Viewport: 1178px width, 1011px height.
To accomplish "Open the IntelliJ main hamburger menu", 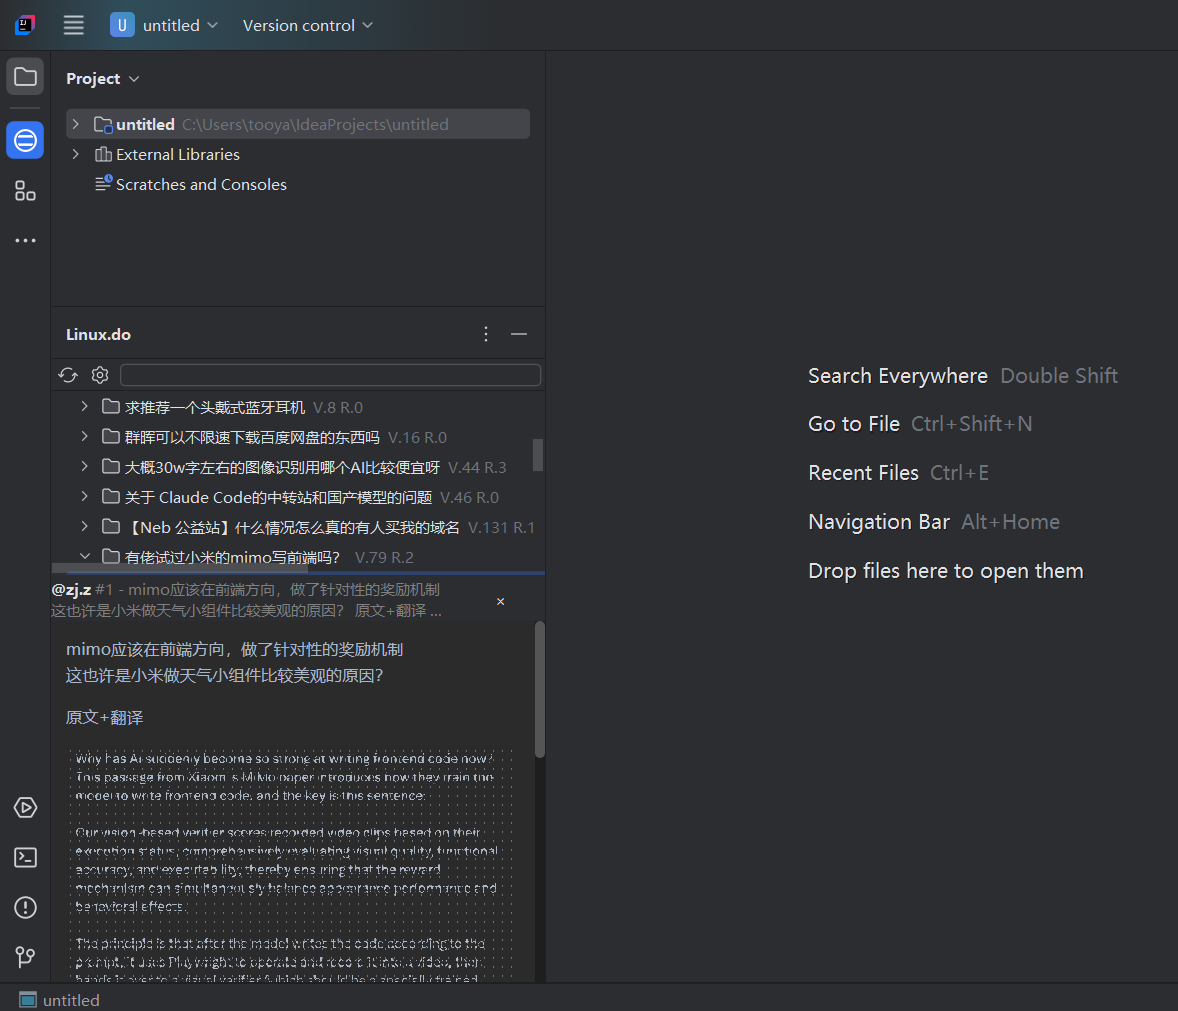I will [x=74, y=25].
